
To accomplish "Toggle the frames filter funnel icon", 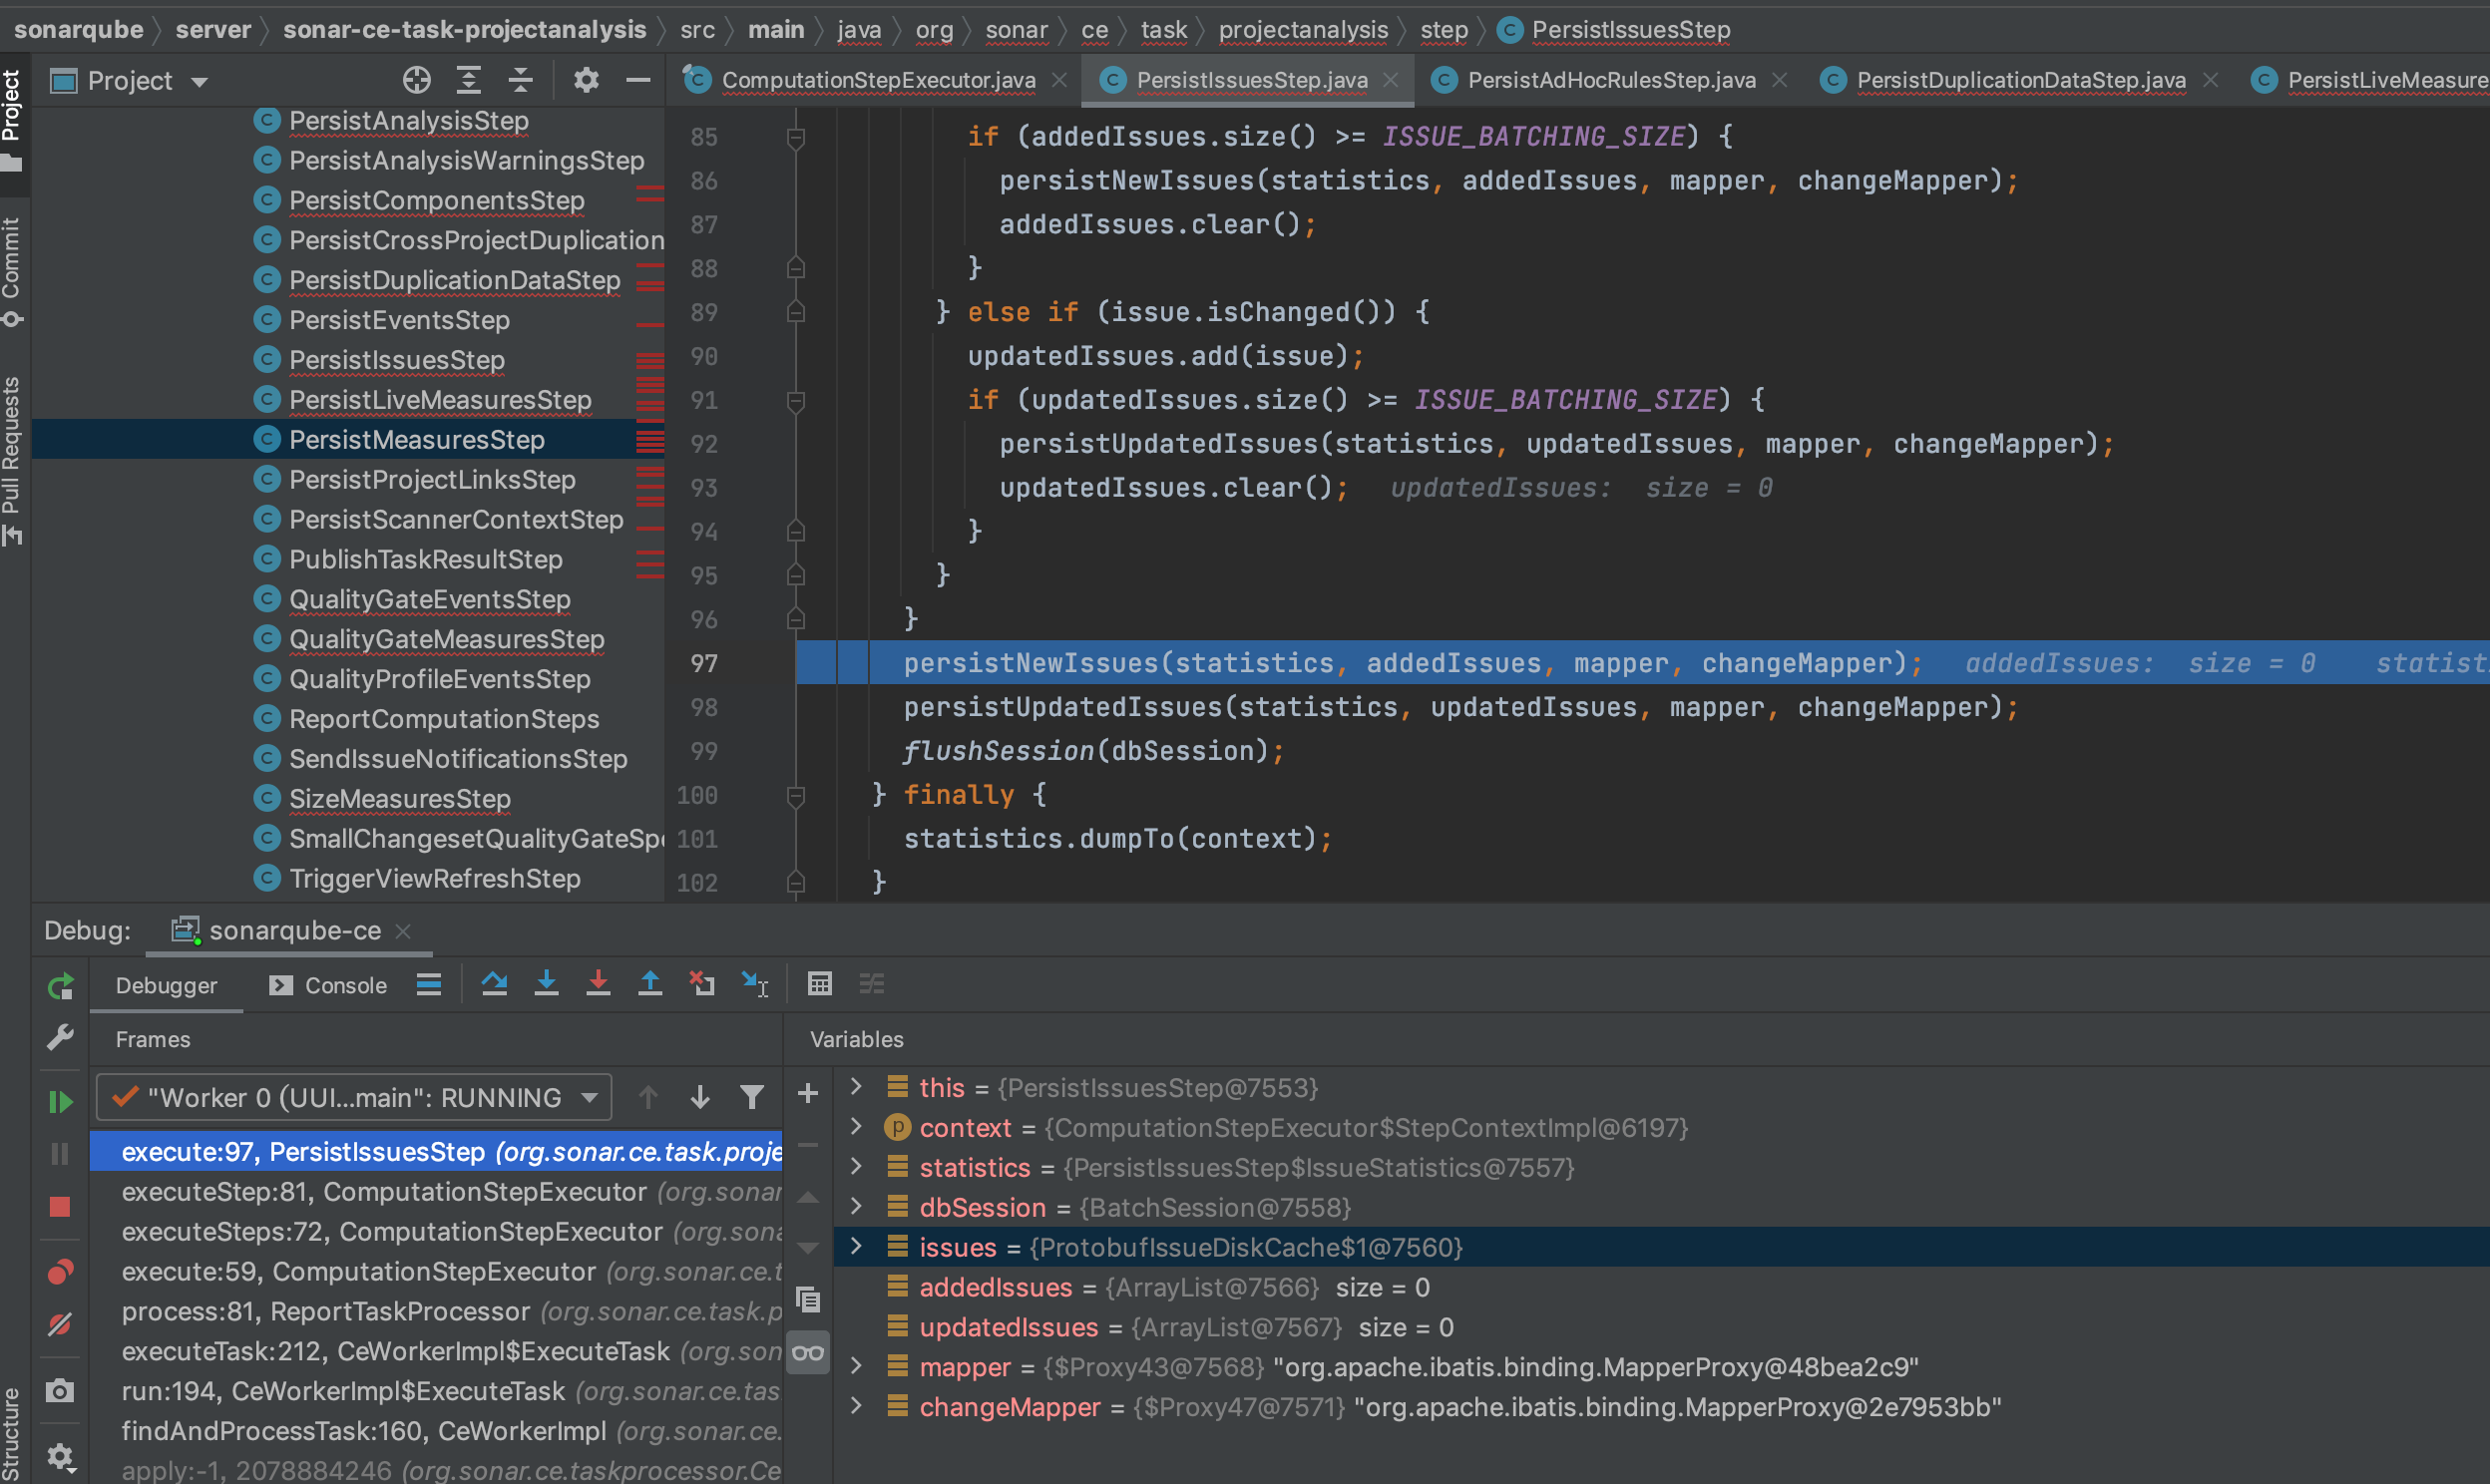I will pyautogui.click(x=752, y=1097).
